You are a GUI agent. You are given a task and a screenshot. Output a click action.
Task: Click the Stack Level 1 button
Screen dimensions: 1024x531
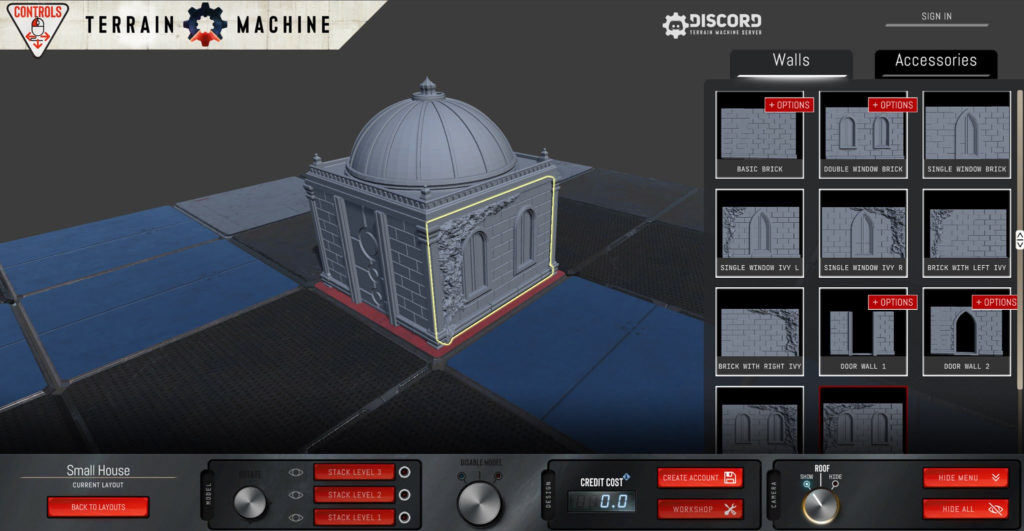pyautogui.click(x=355, y=517)
